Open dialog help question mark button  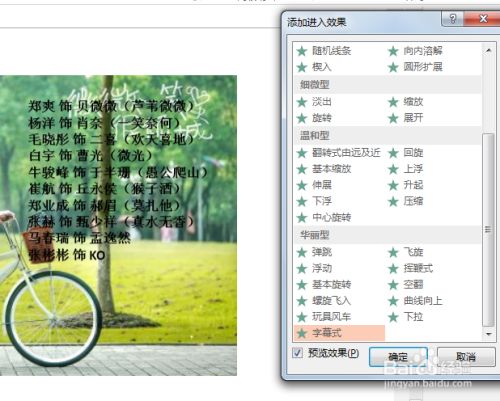(452, 18)
